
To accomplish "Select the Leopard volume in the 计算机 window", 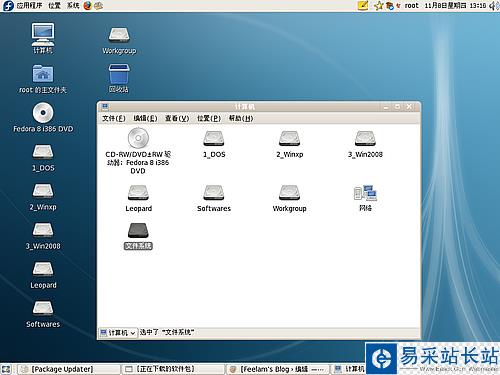I will (138, 198).
